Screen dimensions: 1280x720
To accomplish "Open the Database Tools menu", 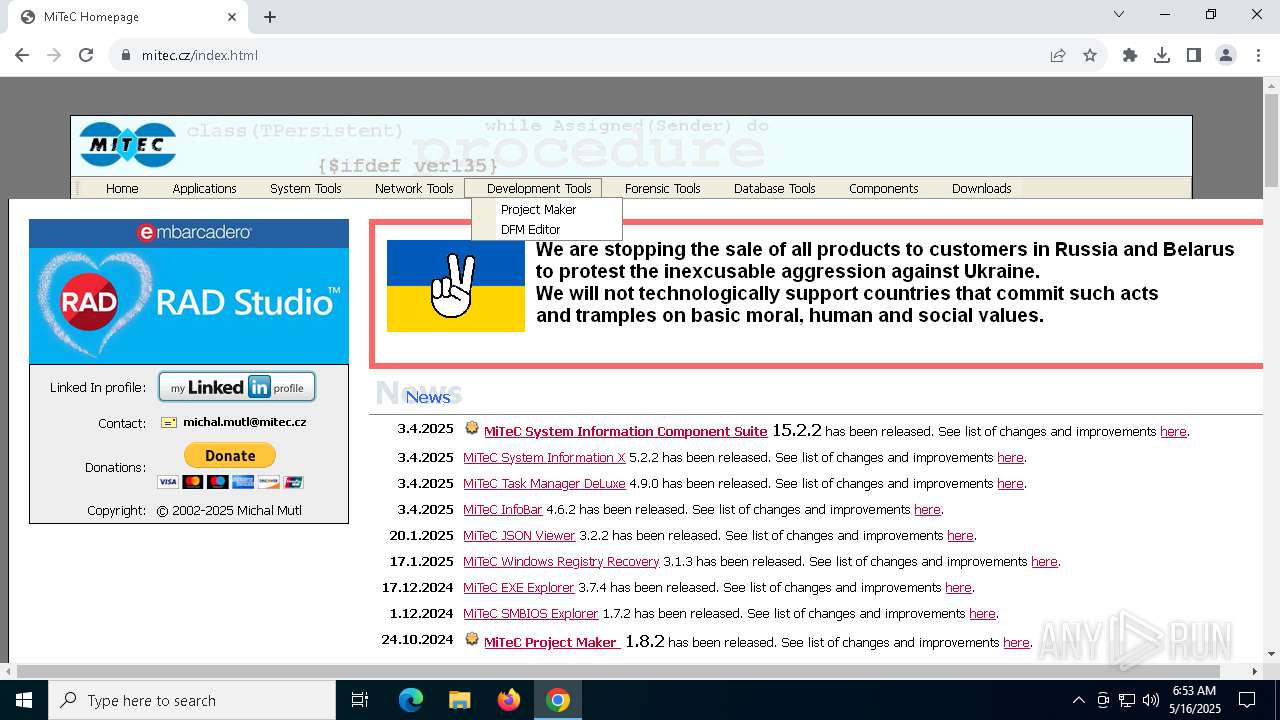I will click(775, 188).
